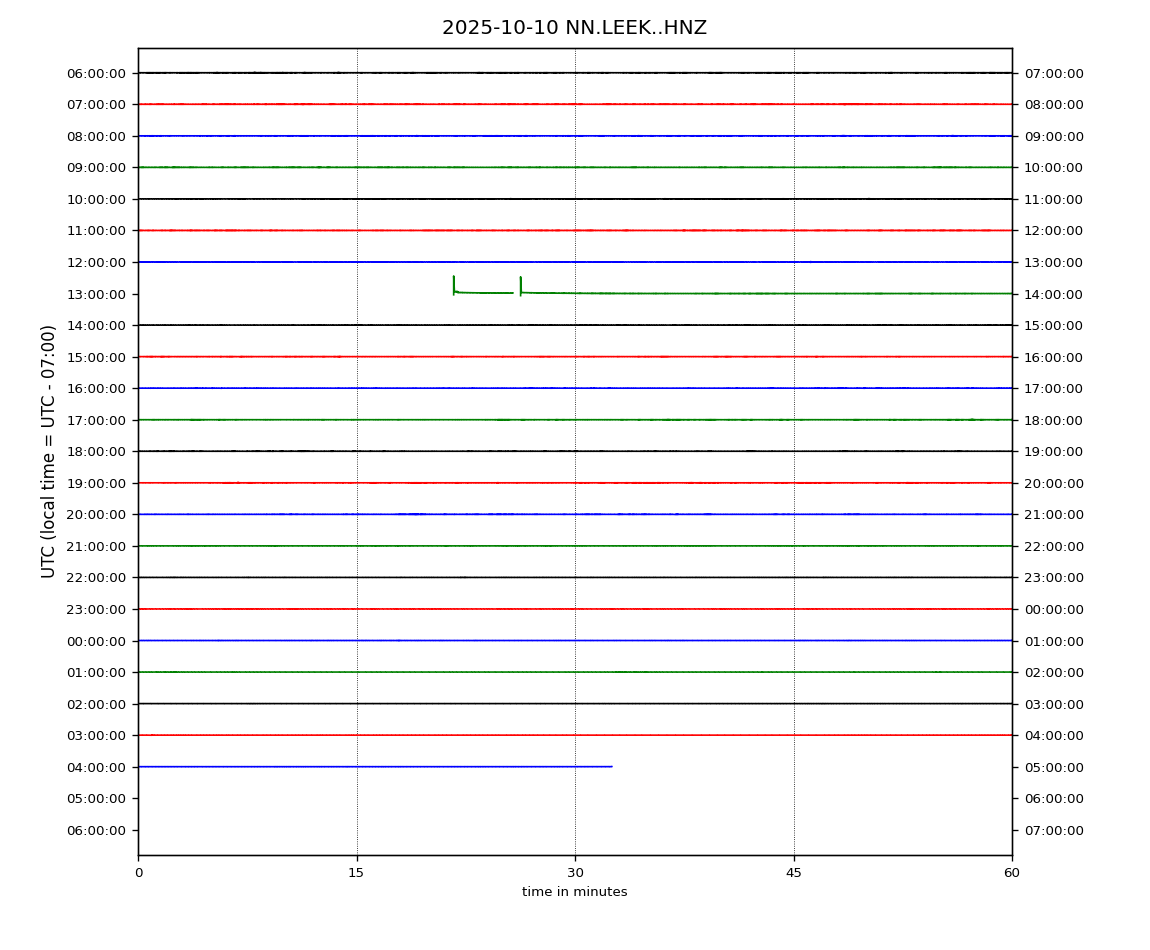The height and width of the screenshot is (950, 1150).
Task: Click the "60" tick label on the x-axis
Action: point(1012,873)
